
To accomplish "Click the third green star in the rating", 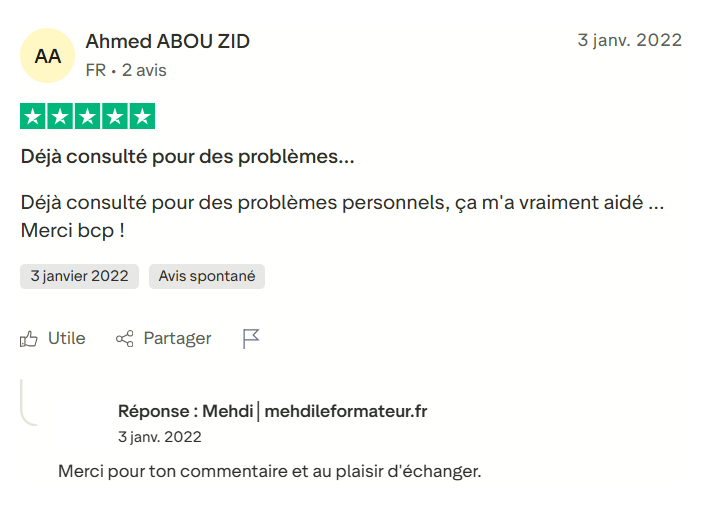I will tap(88, 117).
